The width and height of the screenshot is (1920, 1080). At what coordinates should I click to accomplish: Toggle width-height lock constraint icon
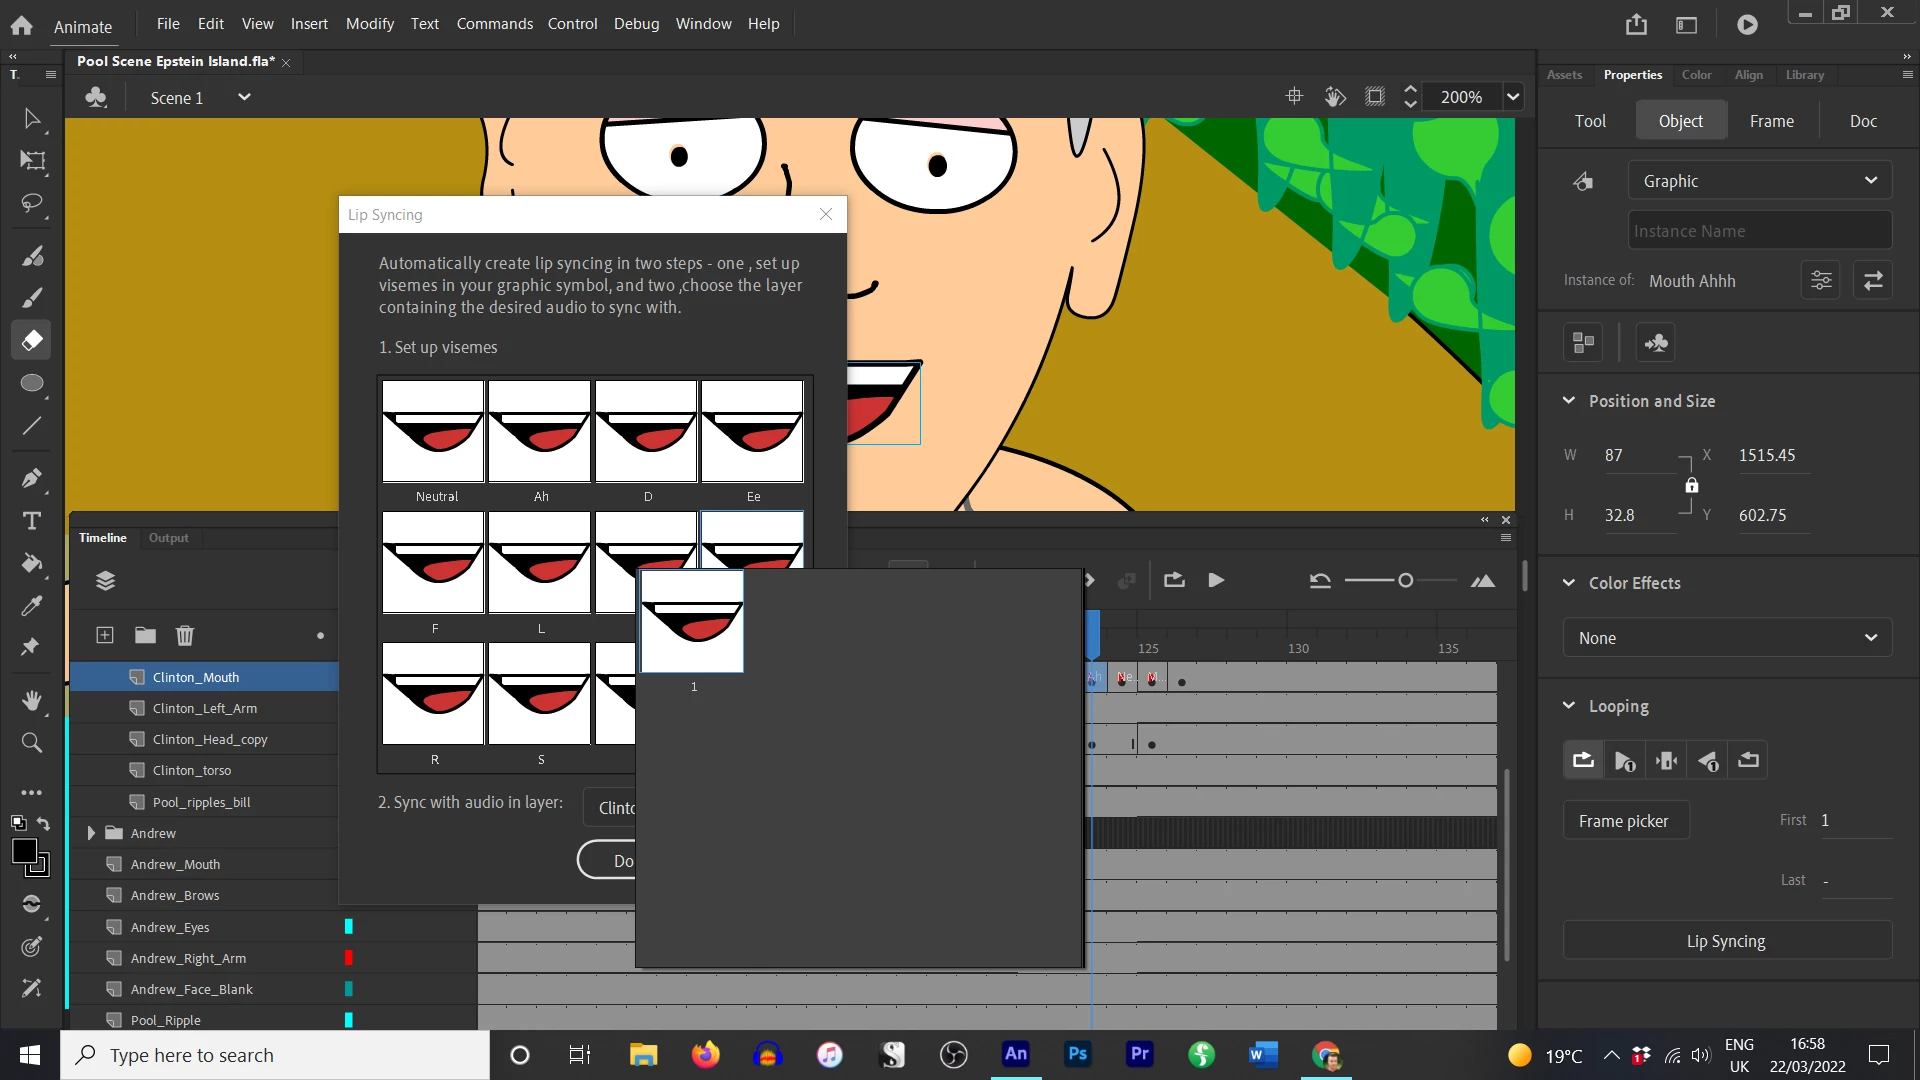1692,485
